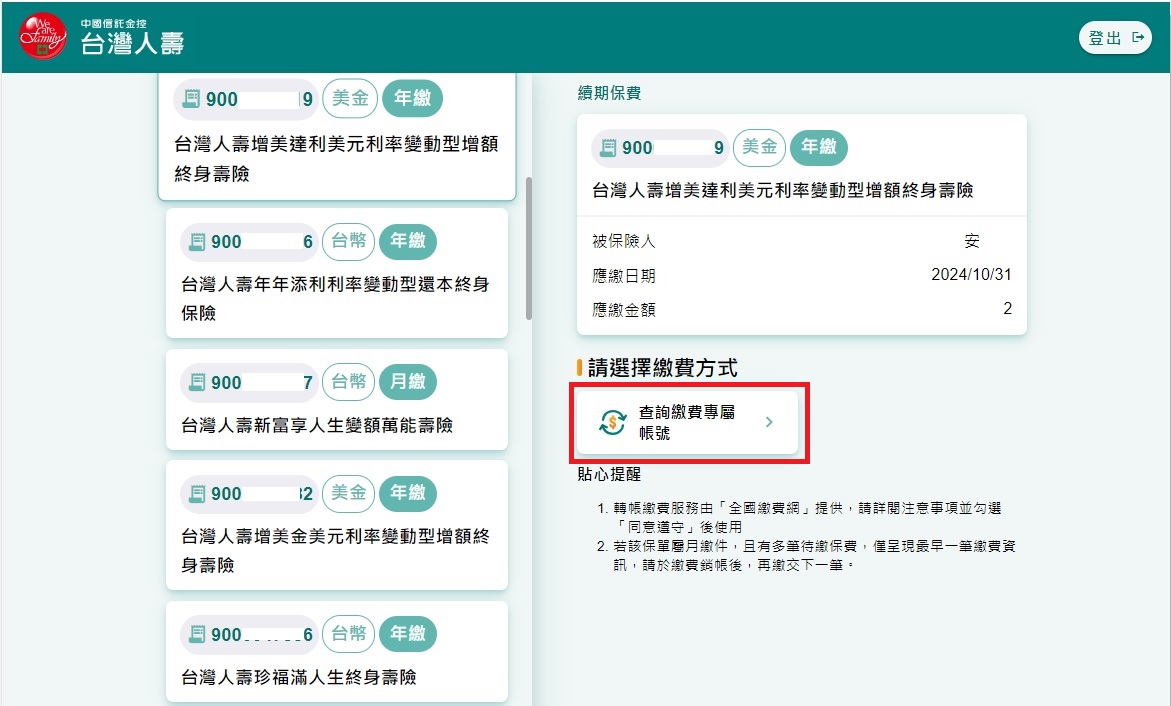Select the 台灣人壽增美達利美元利率變動型增額終身壽險 policy card in list
The width and height of the screenshot is (1171, 706).
coord(337,136)
